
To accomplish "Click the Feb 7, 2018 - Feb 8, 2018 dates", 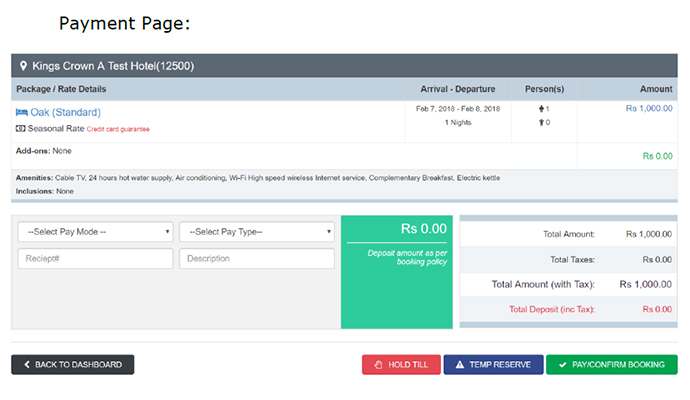I will coord(458,109).
